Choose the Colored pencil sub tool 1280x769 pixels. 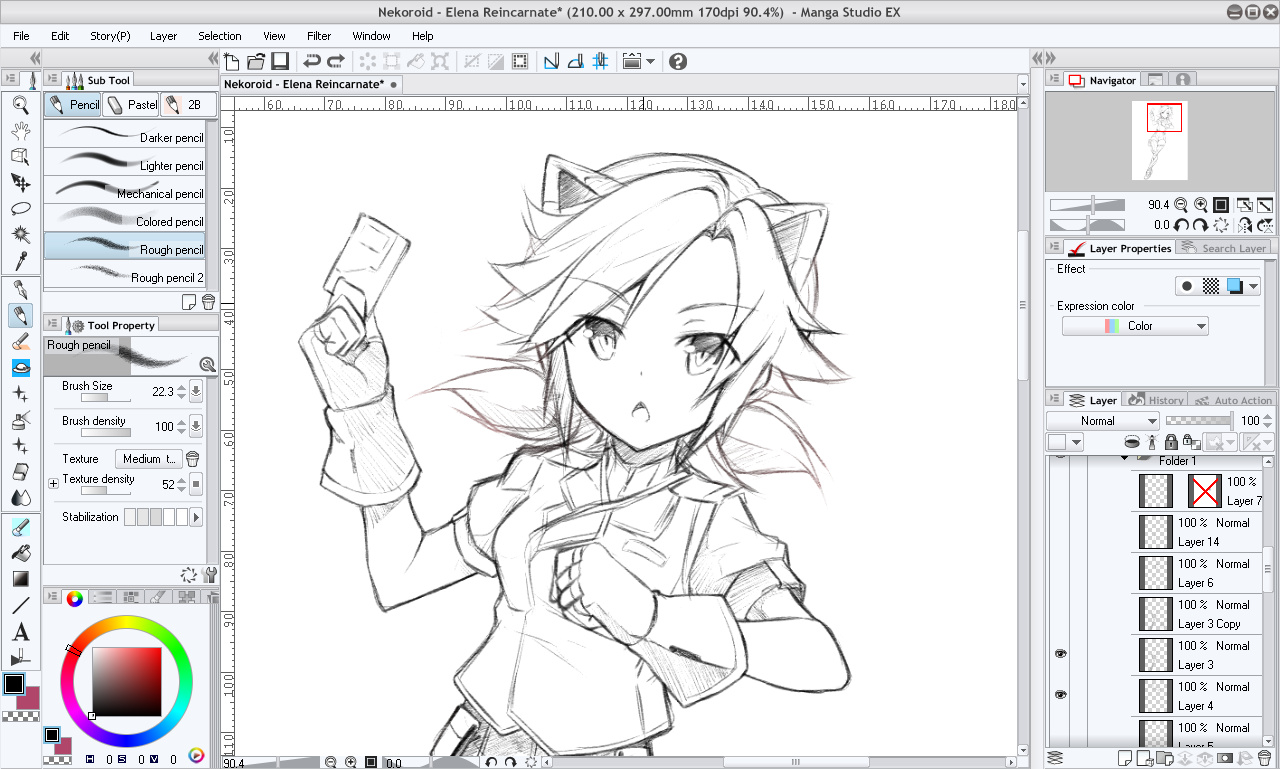tap(125, 218)
